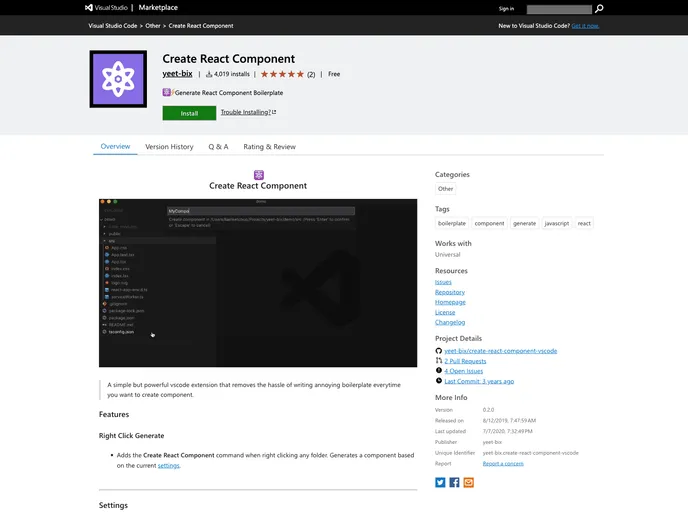Open 2 Pull Requests link
This screenshot has height=512, width=688.
click(x=465, y=361)
